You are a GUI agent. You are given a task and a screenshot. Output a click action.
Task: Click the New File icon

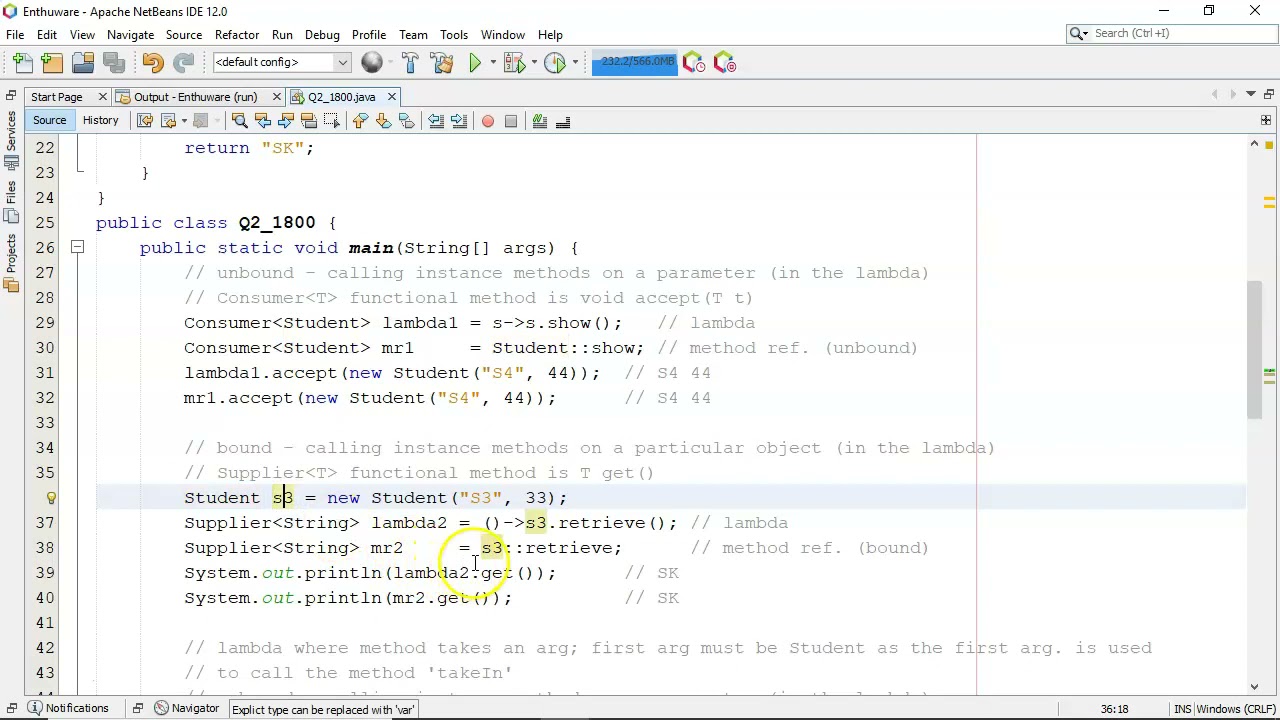22,62
